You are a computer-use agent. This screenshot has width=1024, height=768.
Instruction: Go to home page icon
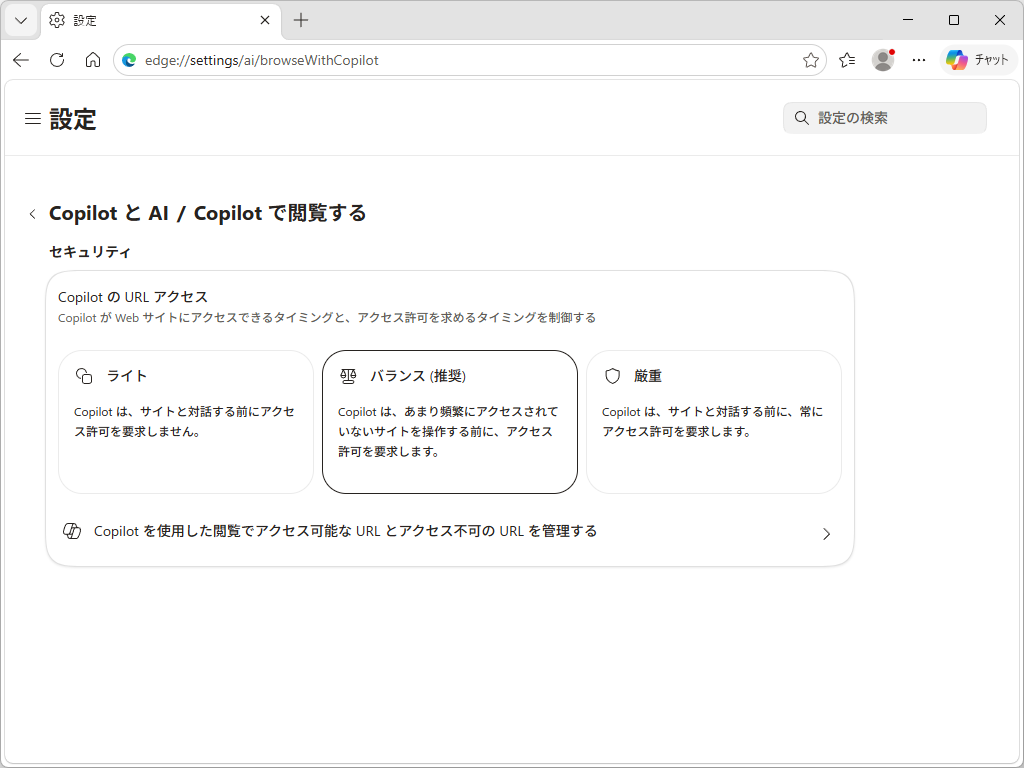click(x=93, y=60)
